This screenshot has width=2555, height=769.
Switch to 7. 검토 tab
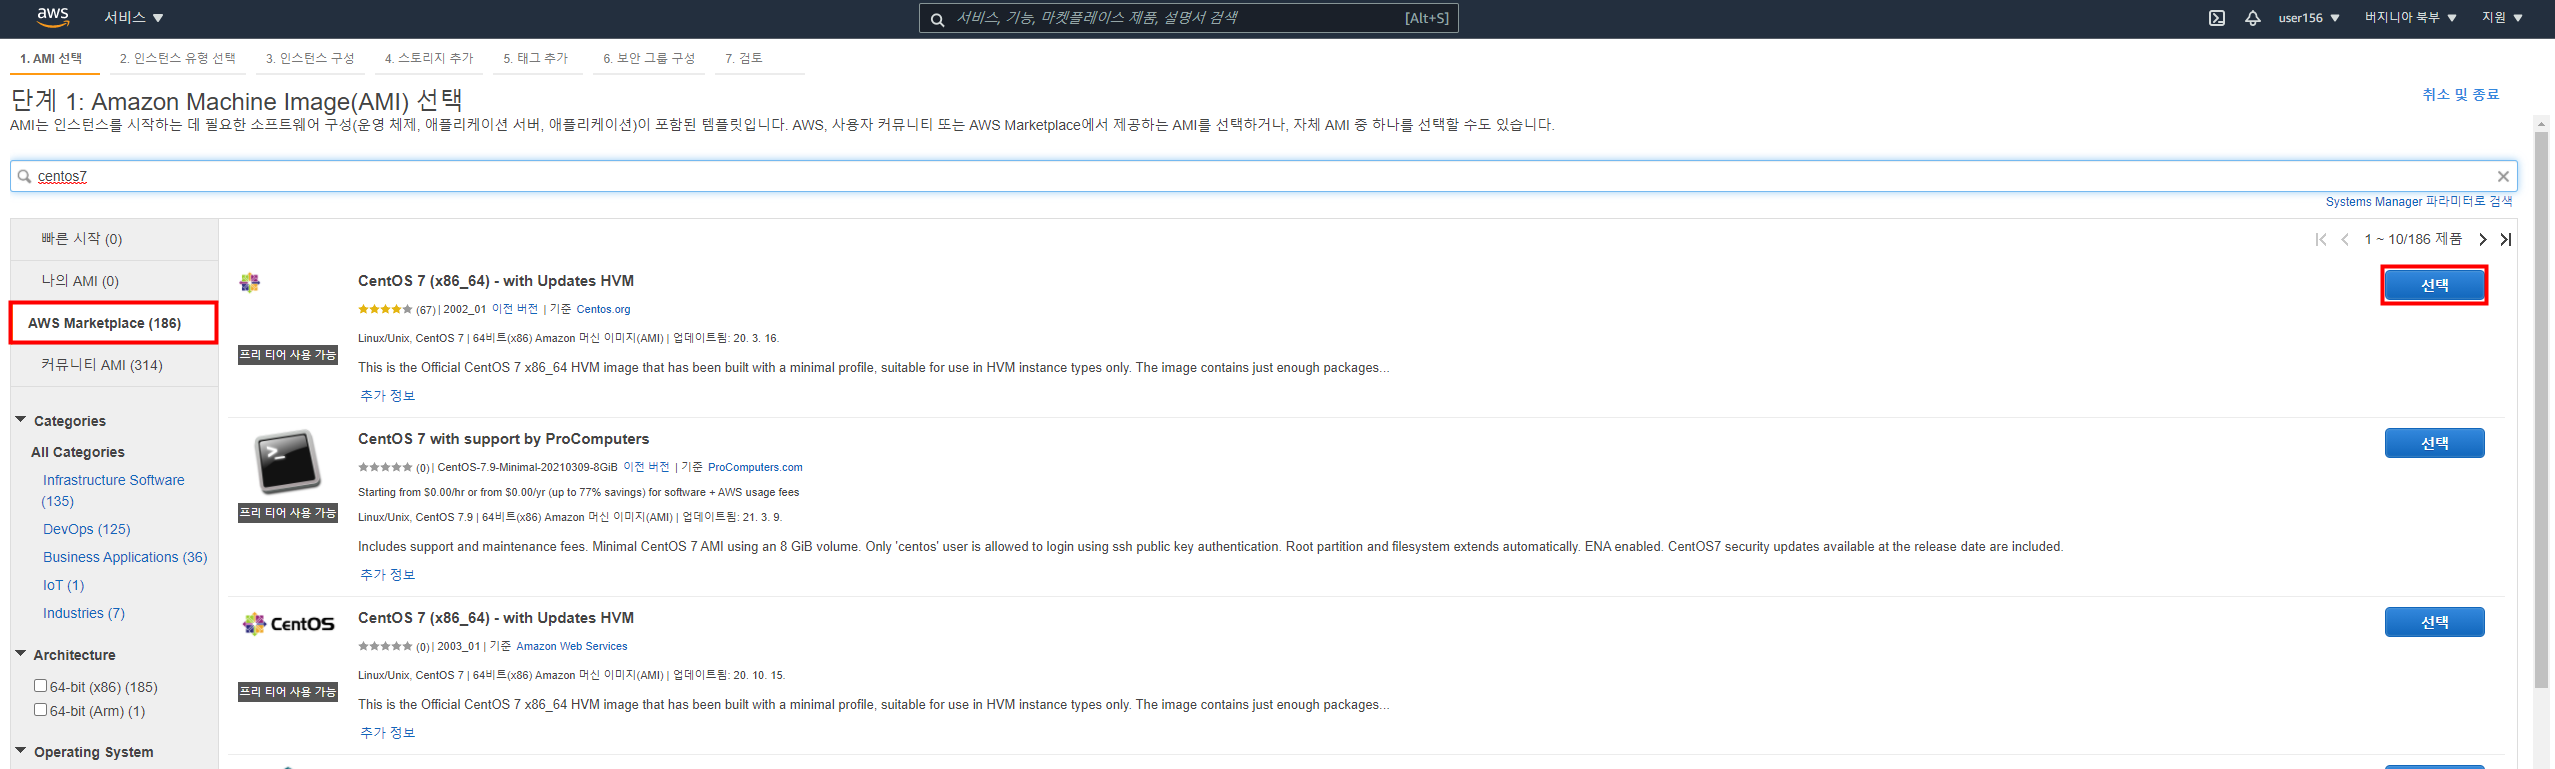(x=744, y=59)
